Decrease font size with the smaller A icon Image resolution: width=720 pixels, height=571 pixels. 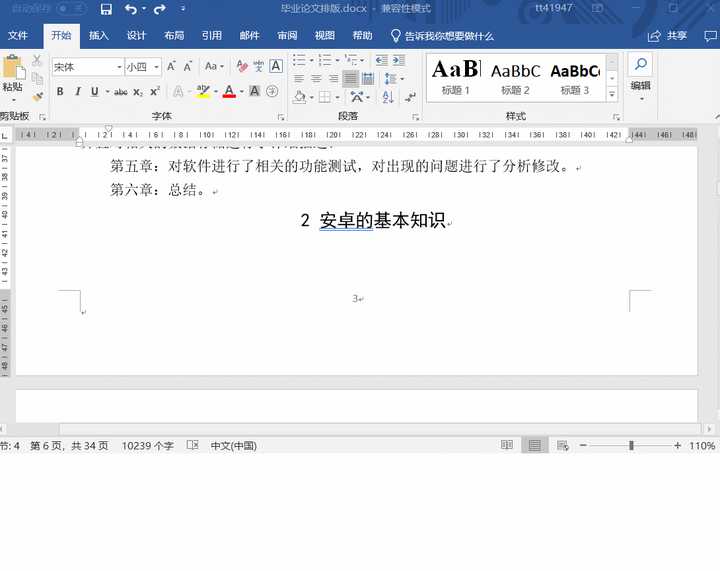(188, 67)
